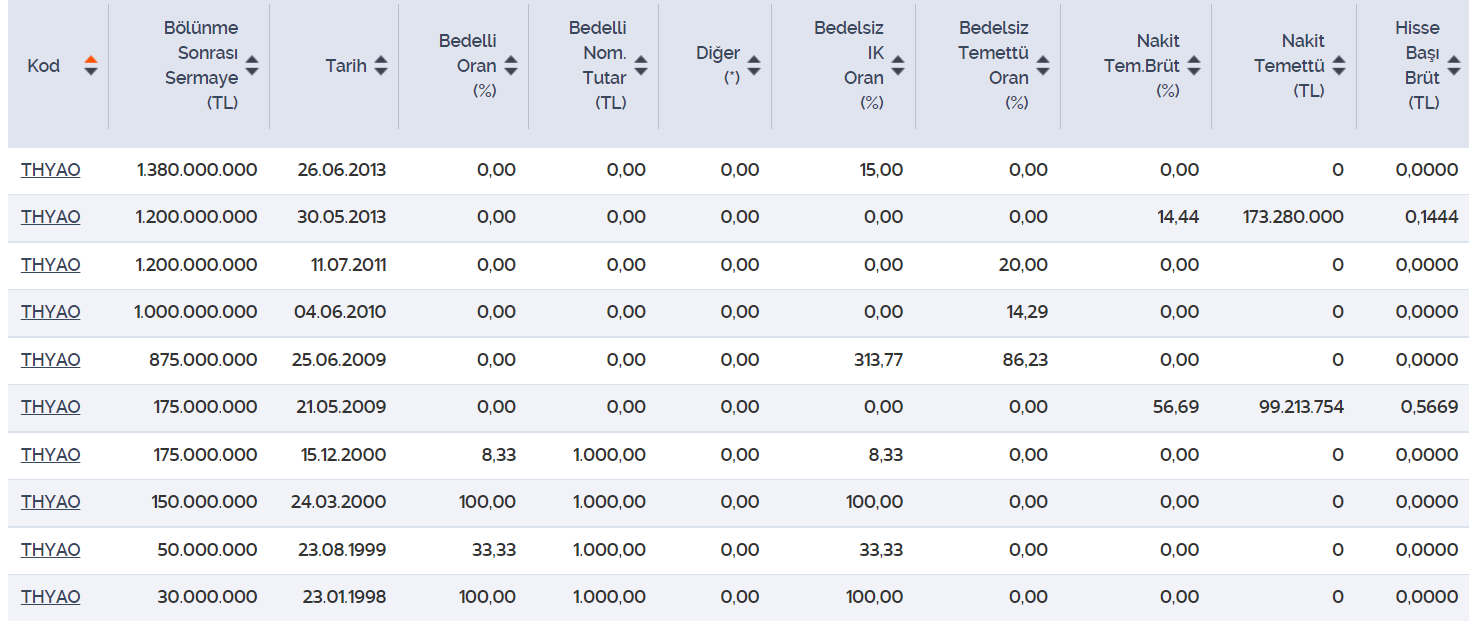
Task: Open THYAO link for the 25.06.2009 row
Action: click(x=50, y=360)
